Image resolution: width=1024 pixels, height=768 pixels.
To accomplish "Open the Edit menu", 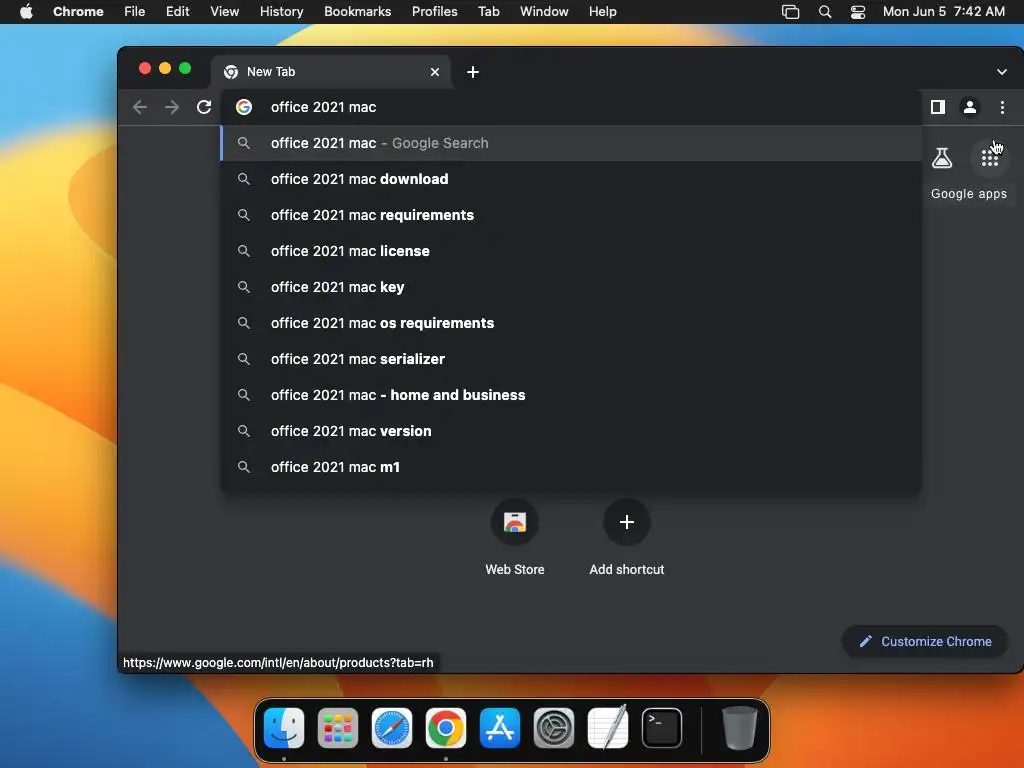I will pos(178,12).
